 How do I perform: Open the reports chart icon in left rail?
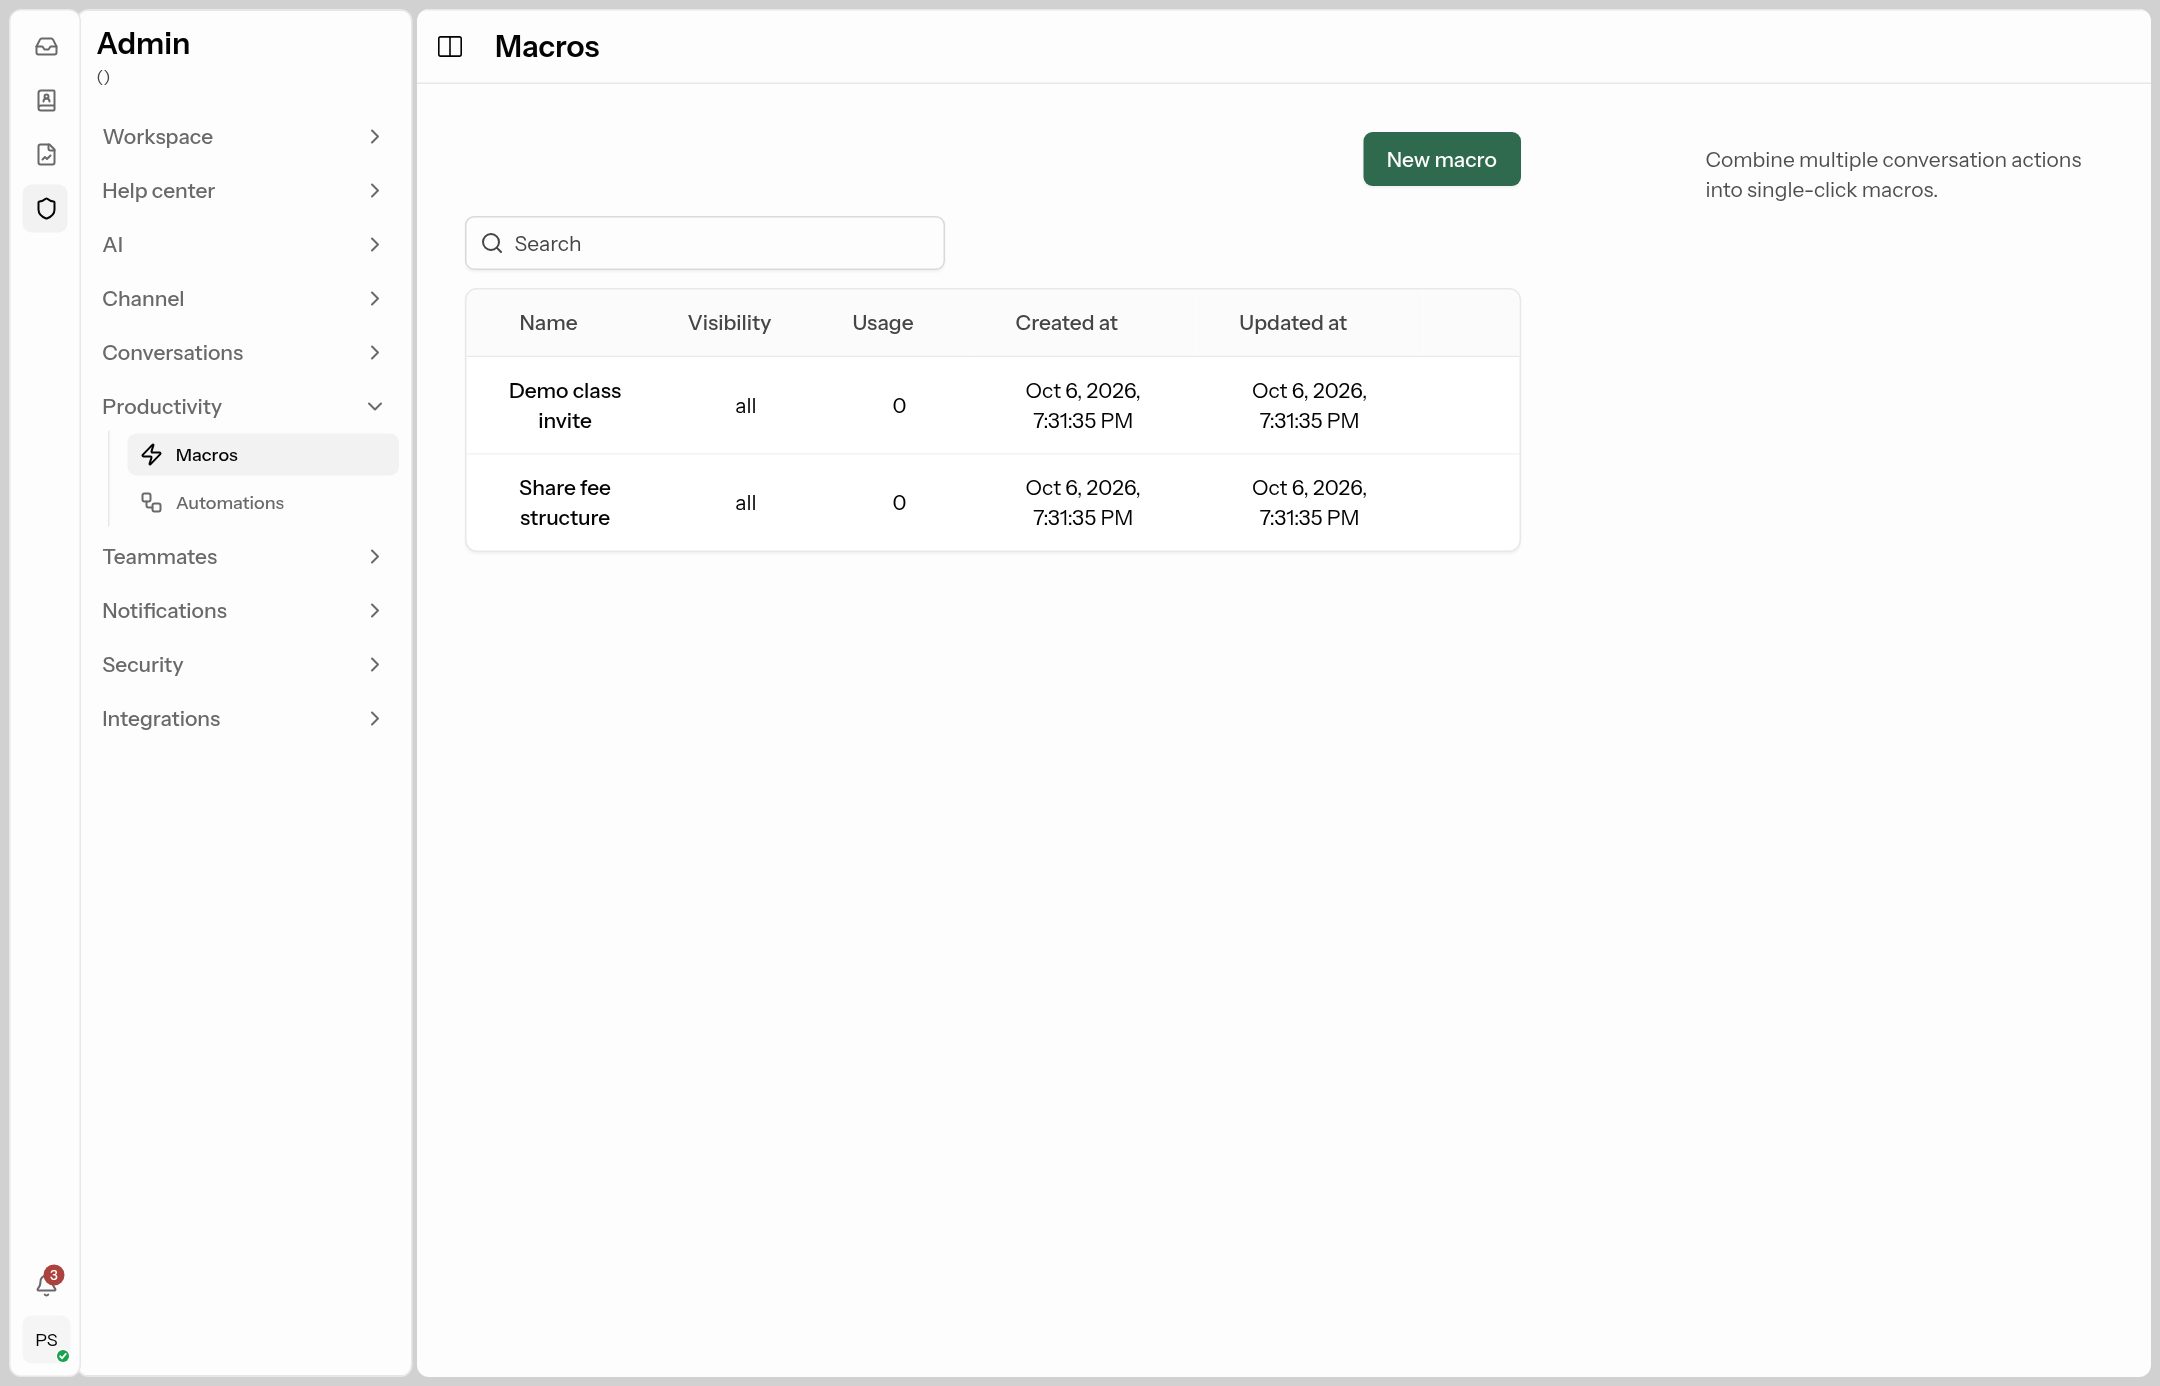[x=46, y=154]
